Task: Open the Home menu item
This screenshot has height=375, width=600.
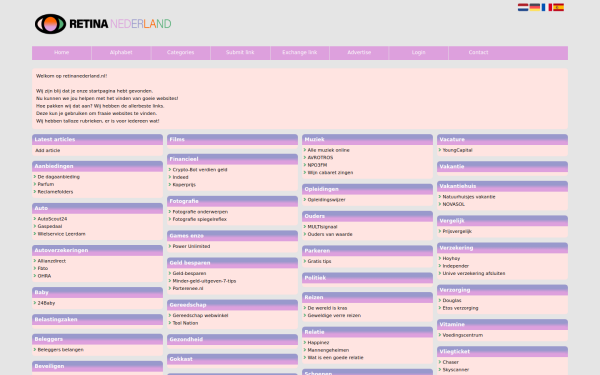Action: click(62, 52)
